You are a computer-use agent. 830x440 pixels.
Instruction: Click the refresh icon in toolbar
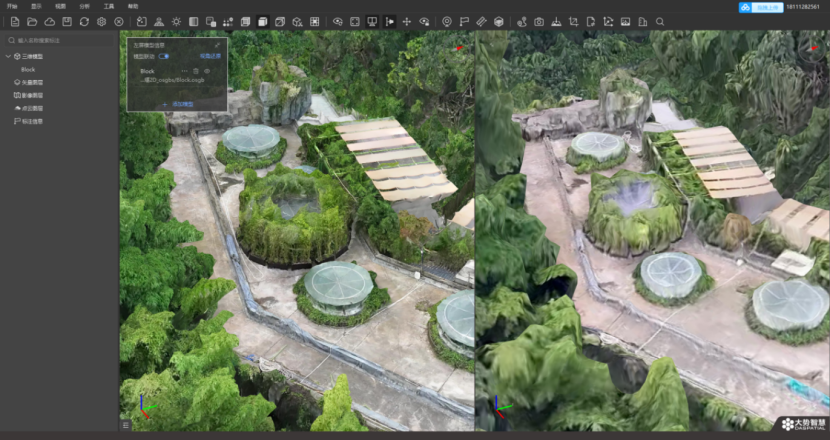pos(84,21)
